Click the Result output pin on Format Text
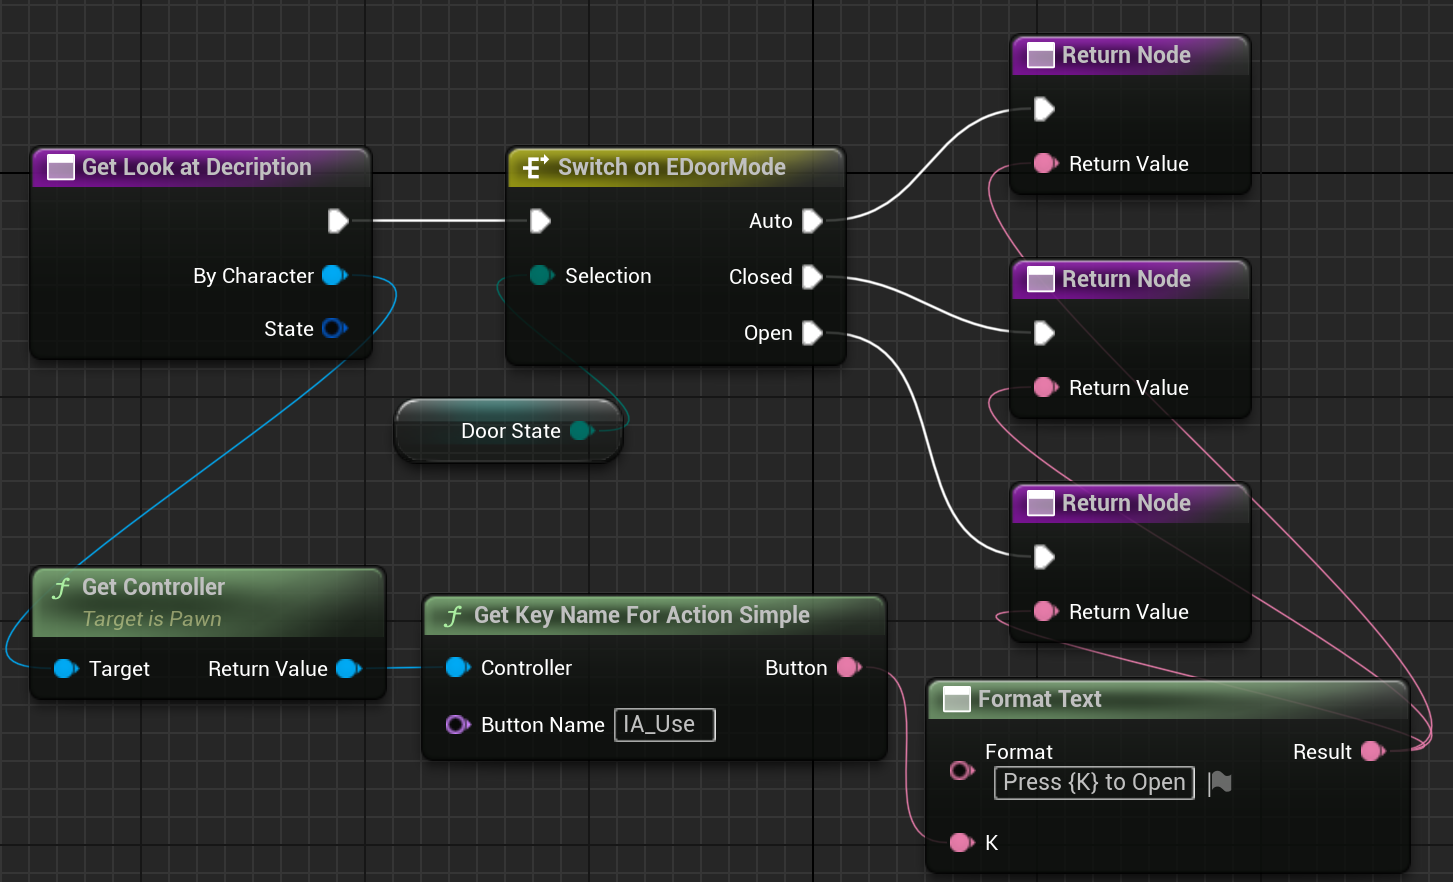The height and width of the screenshot is (882, 1453). coord(1374,752)
